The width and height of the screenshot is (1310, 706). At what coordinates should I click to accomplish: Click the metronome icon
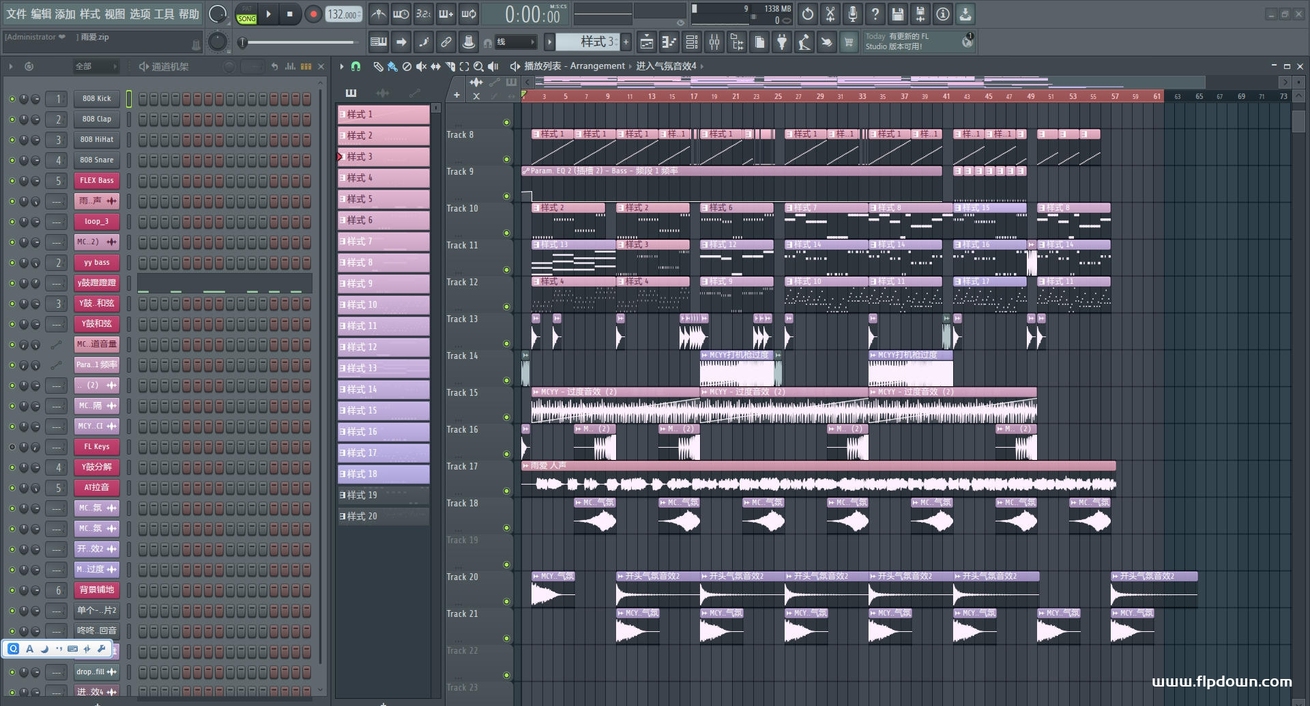coord(379,14)
